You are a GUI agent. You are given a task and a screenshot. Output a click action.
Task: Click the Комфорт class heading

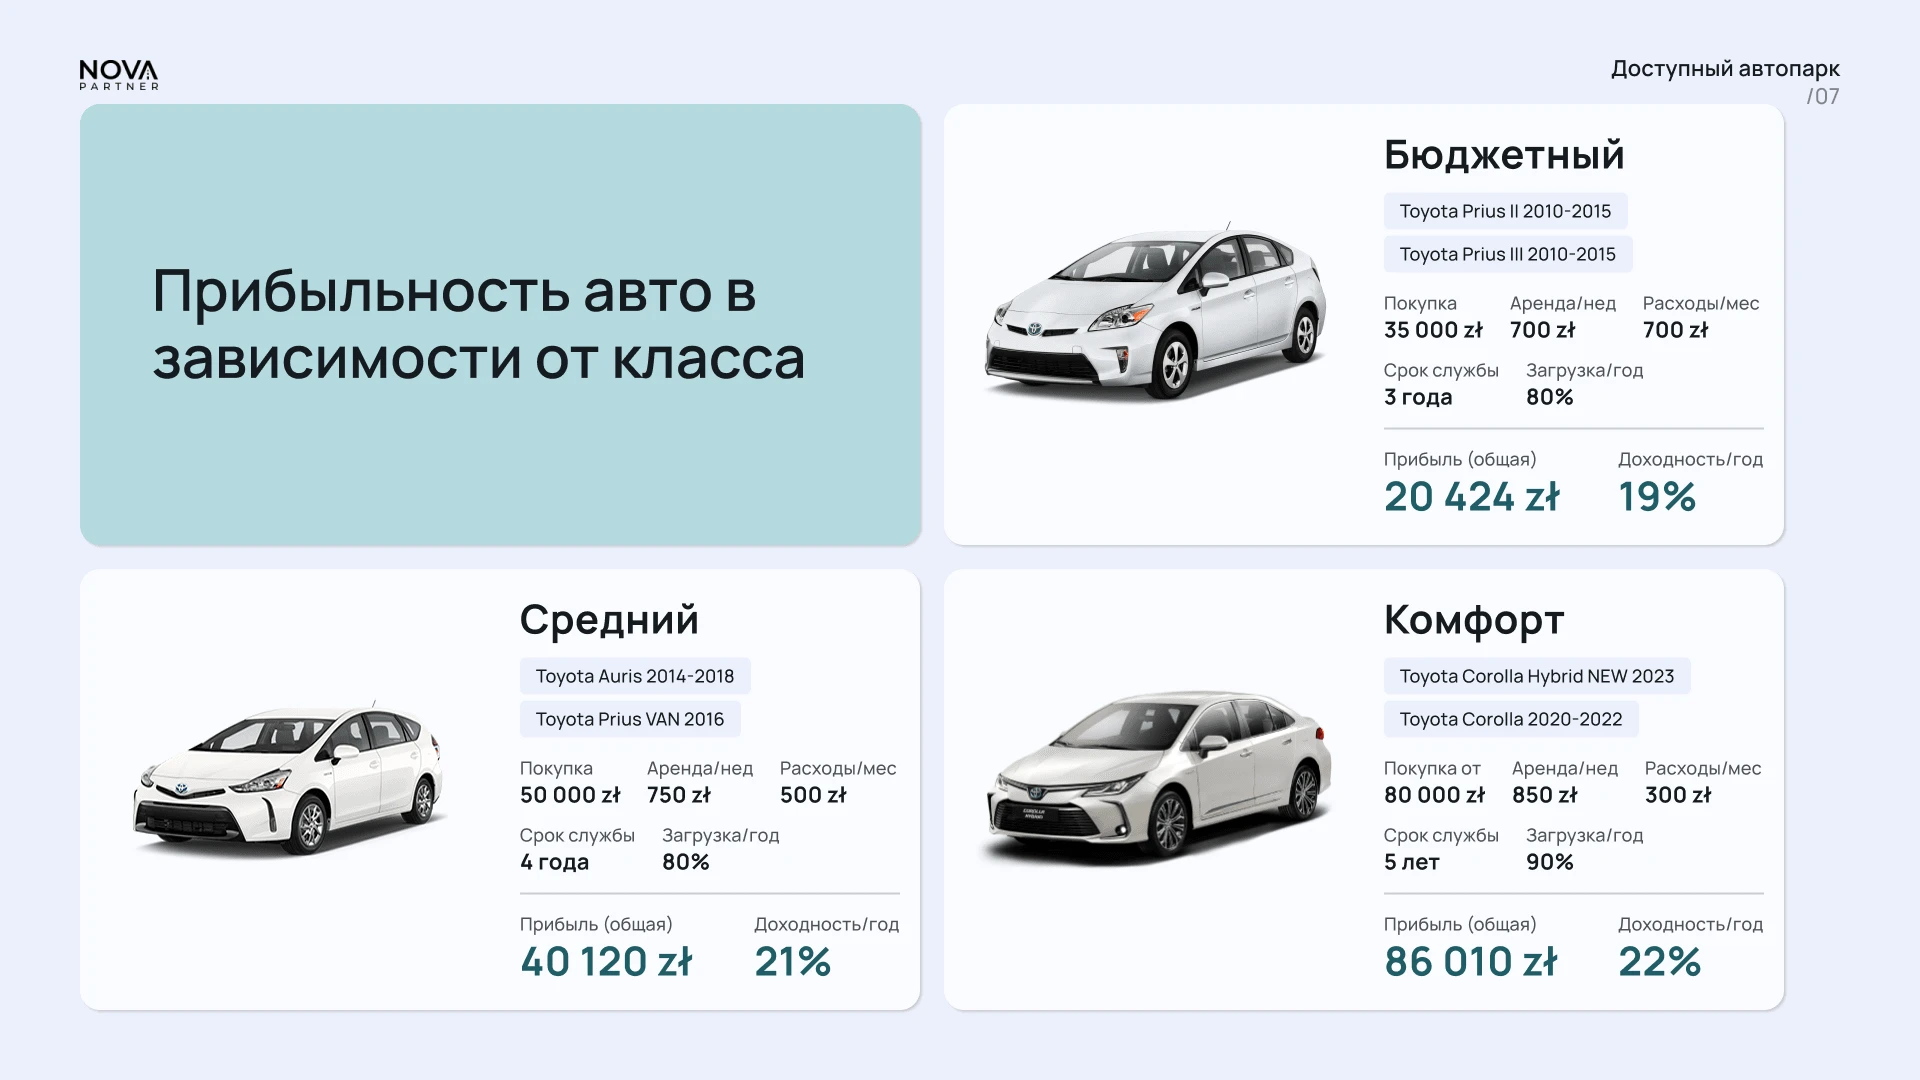tap(1473, 620)
